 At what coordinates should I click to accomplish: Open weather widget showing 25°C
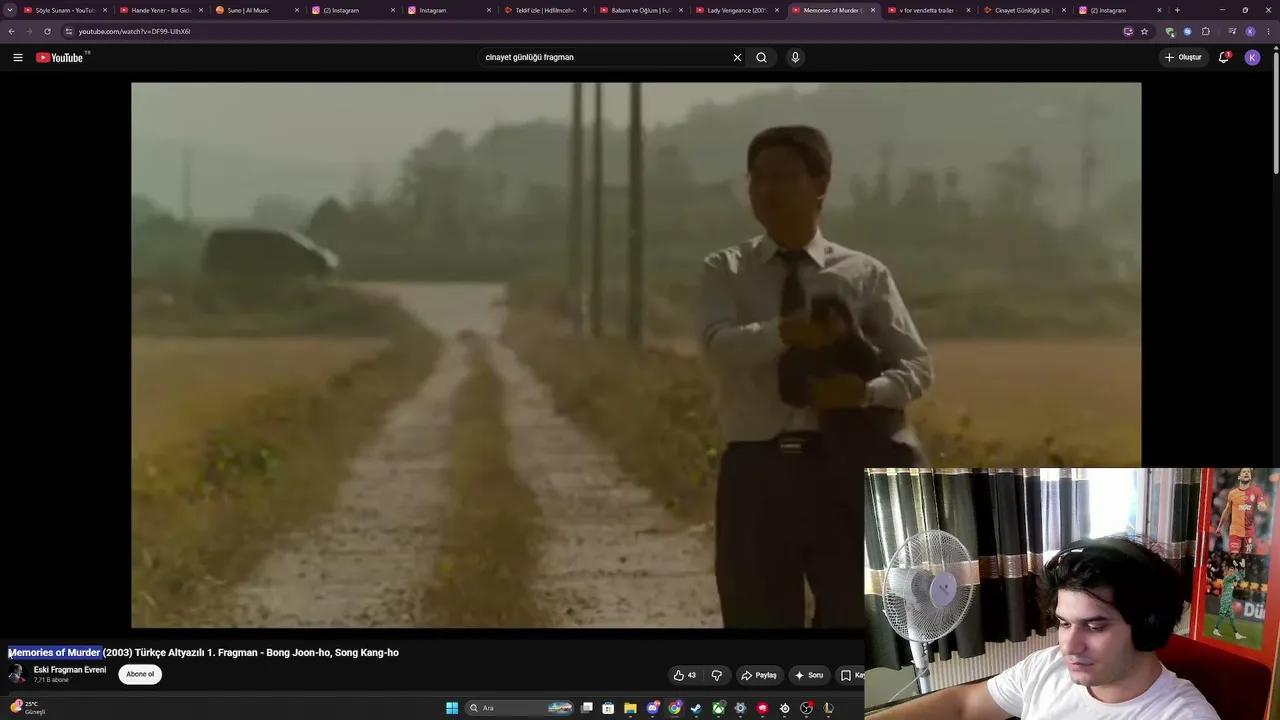click(x=28, y=708)
